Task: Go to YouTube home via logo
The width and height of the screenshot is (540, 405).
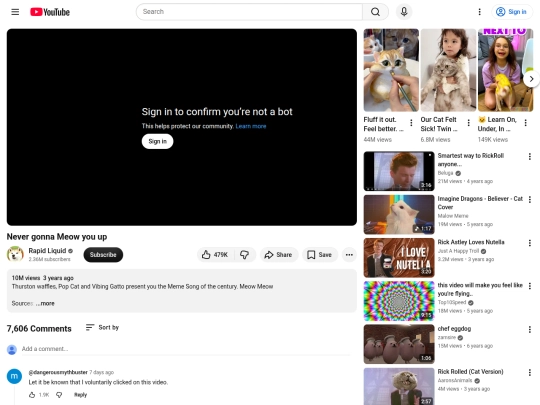Action: (x=50, y=12)
